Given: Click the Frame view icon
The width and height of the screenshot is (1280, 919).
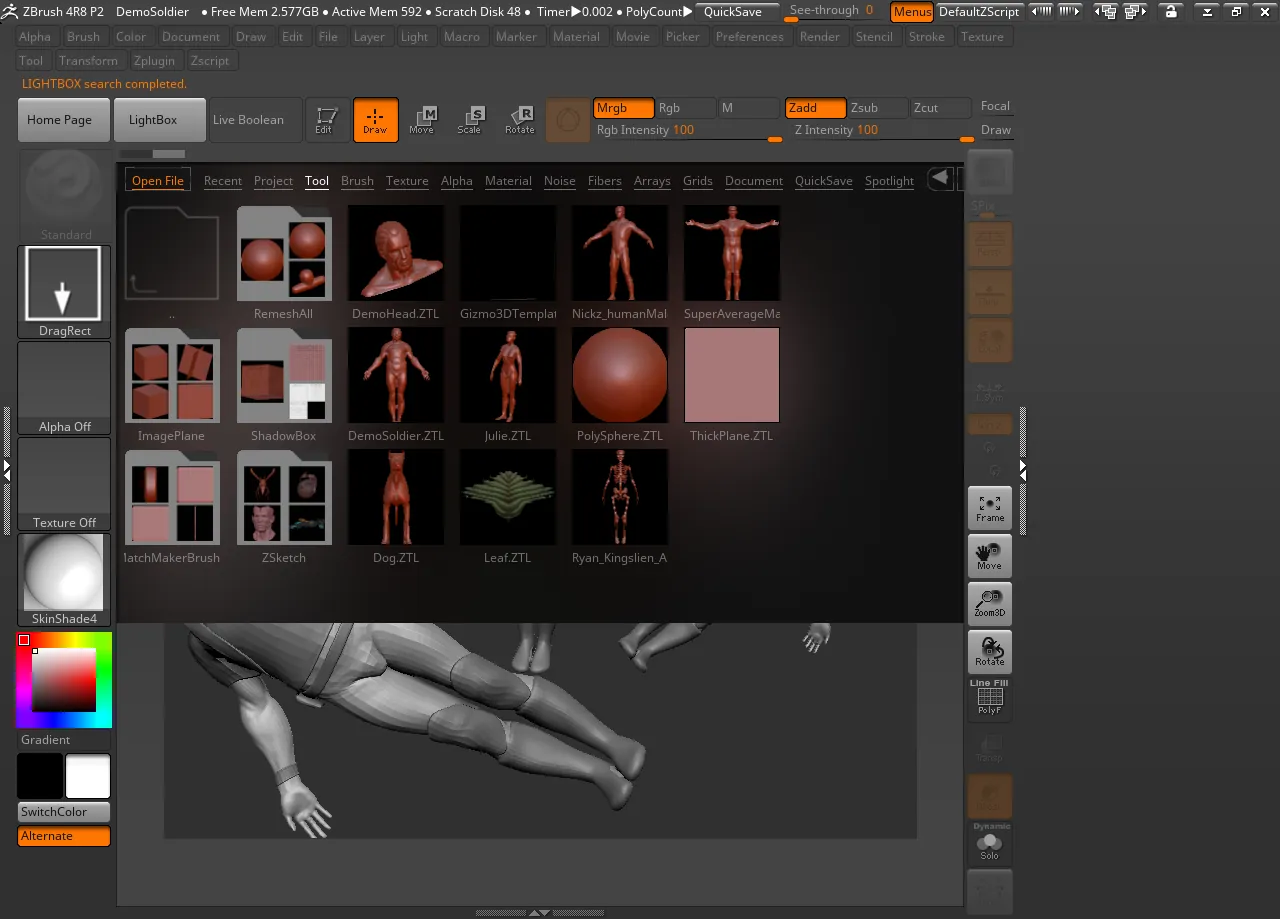Looking at the screenshot, I should pyautogui.click(x=990, y=508).
